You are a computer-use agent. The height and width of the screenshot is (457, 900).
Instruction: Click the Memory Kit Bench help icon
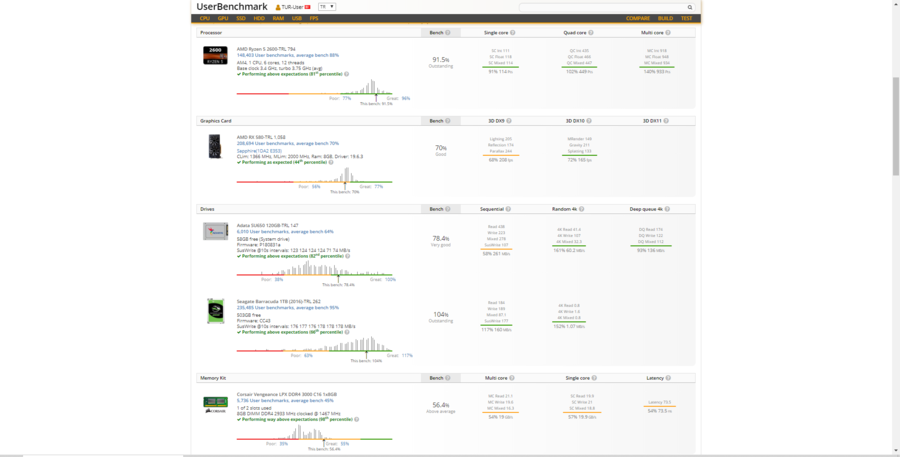click(448, 378)
